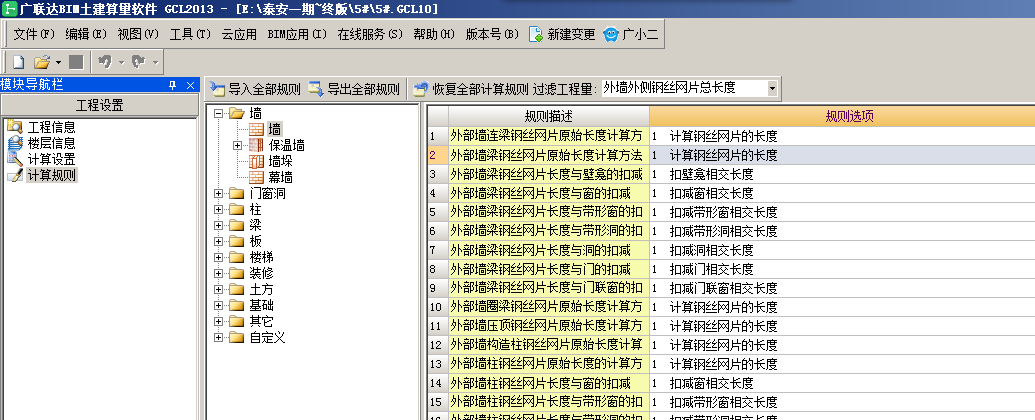Expand the 土方 folder
Image resolution: width=1035 pixels, height=420 pixels.
coord(218,289)
